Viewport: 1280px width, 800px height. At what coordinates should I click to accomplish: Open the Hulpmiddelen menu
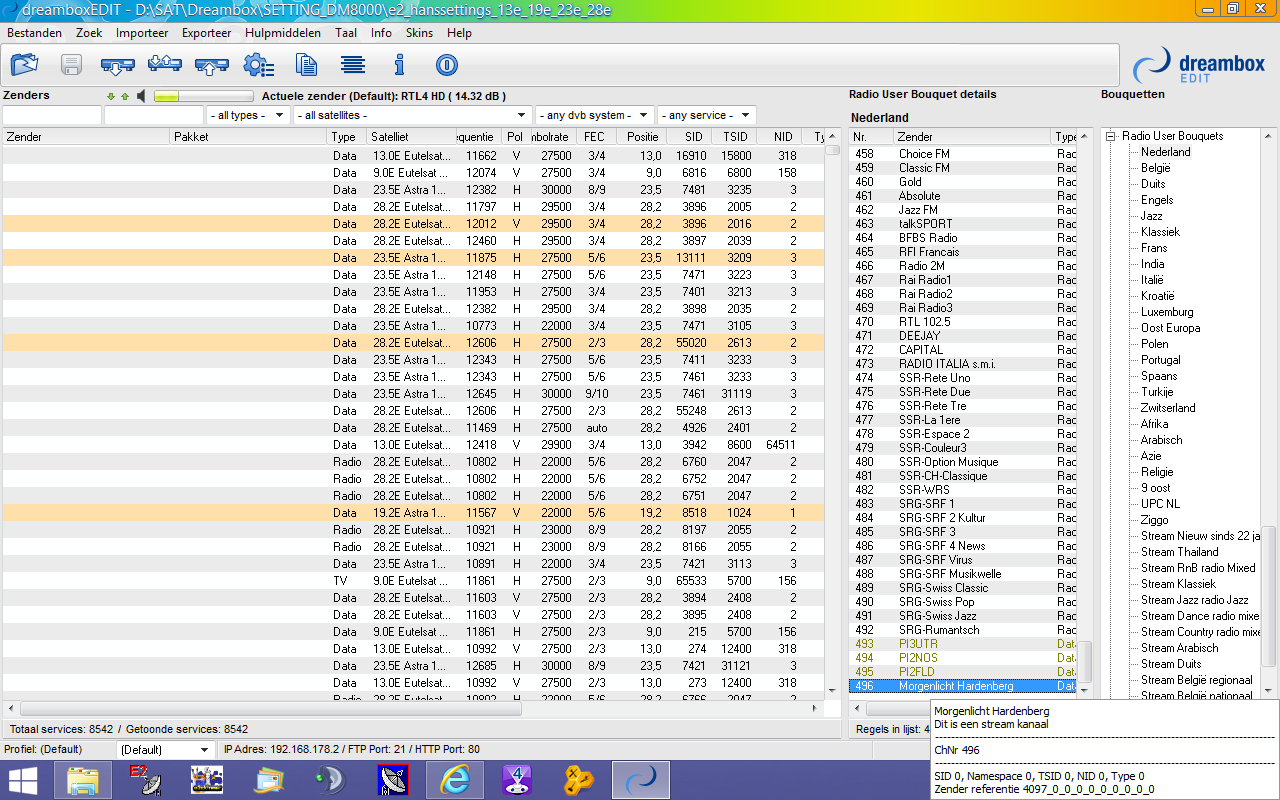pyautogui.click(x=283, y=33)
